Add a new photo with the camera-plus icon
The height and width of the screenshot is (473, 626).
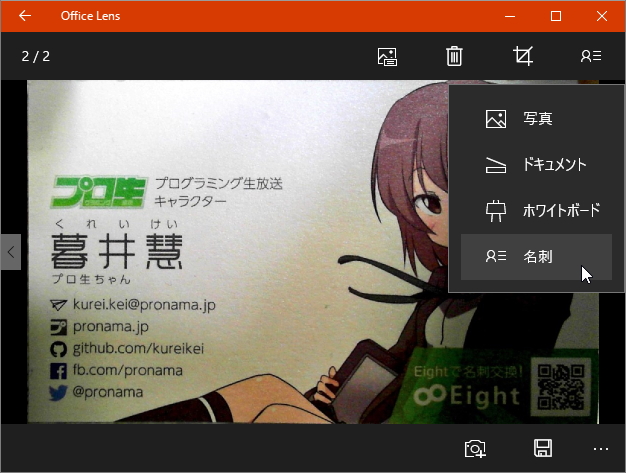pos(475,449)
